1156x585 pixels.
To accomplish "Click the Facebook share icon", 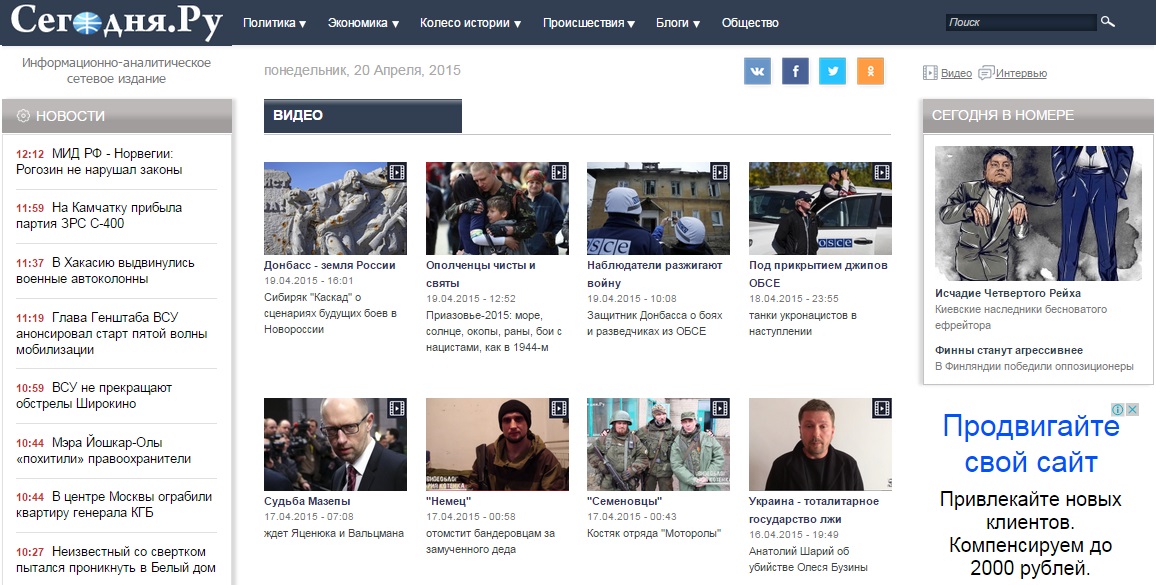I will pyautogui.click(x=795, y=72).
